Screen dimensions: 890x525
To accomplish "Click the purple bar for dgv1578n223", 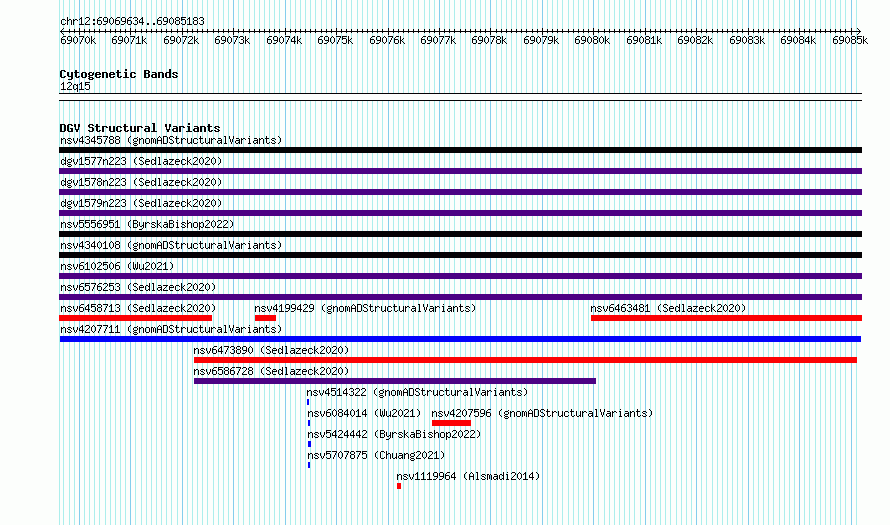I will [460, 192].
